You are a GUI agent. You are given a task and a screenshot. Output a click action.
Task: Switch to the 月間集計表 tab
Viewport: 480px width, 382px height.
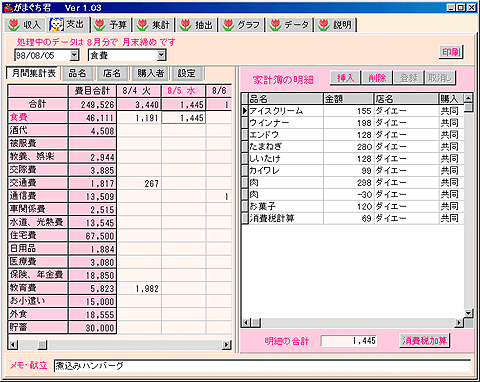tap(33, 73)
